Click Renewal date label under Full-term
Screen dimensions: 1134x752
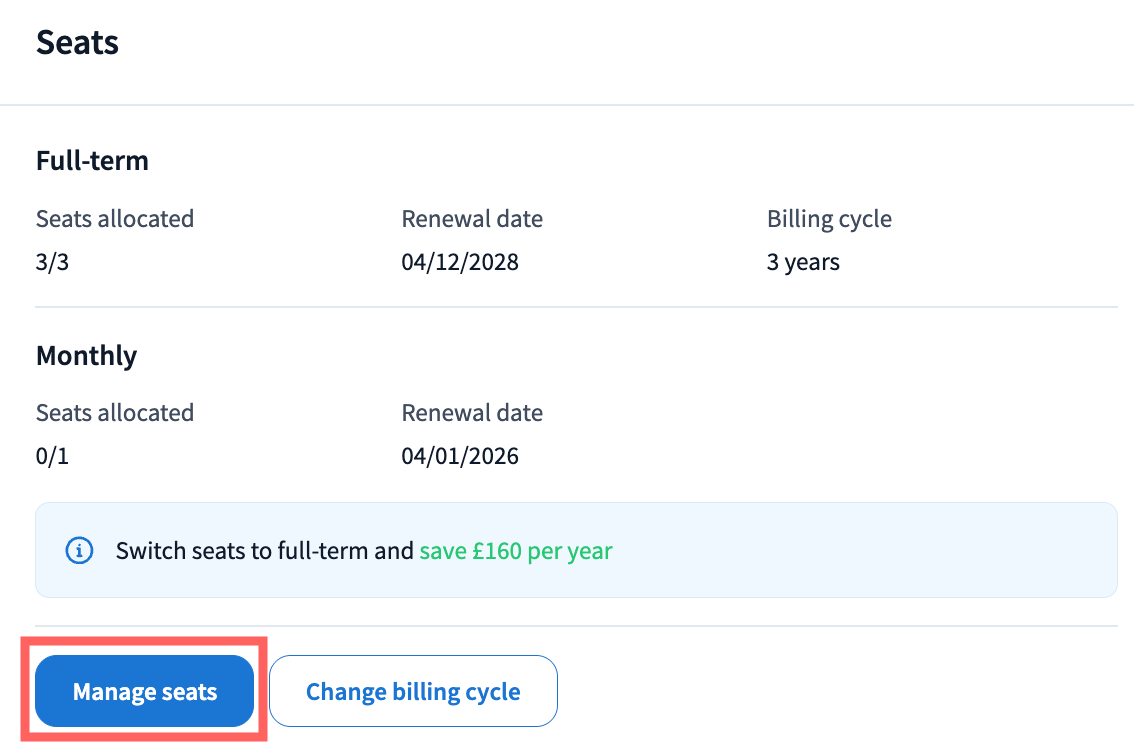[472, 219]
